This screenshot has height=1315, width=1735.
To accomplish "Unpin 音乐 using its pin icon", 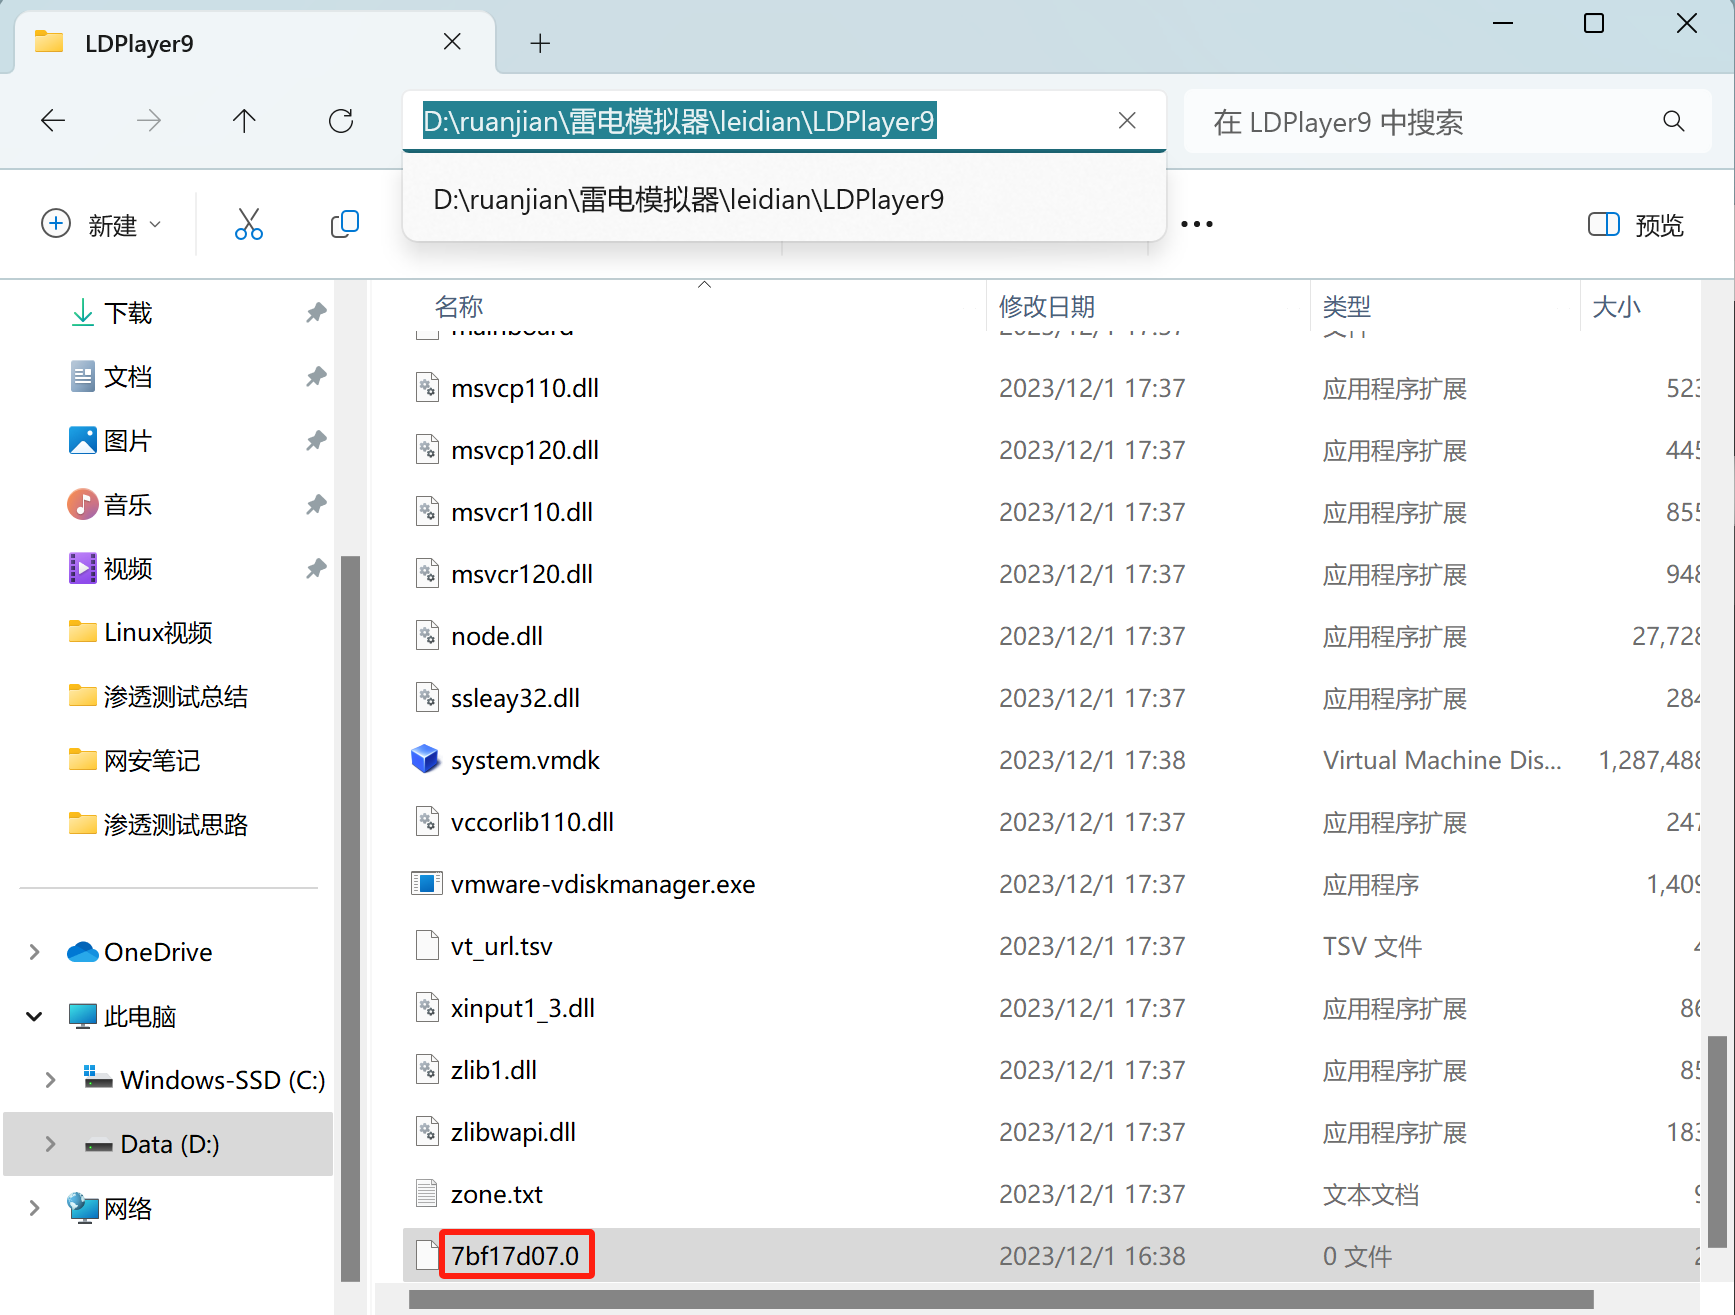I will coord(316,505).
